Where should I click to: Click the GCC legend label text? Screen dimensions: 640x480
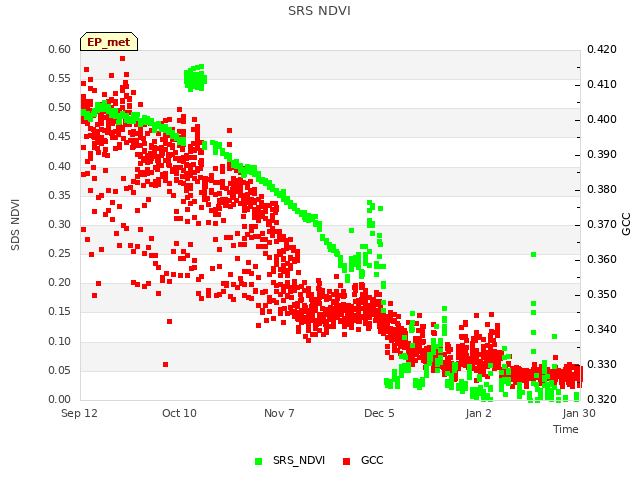click(372, 460)
